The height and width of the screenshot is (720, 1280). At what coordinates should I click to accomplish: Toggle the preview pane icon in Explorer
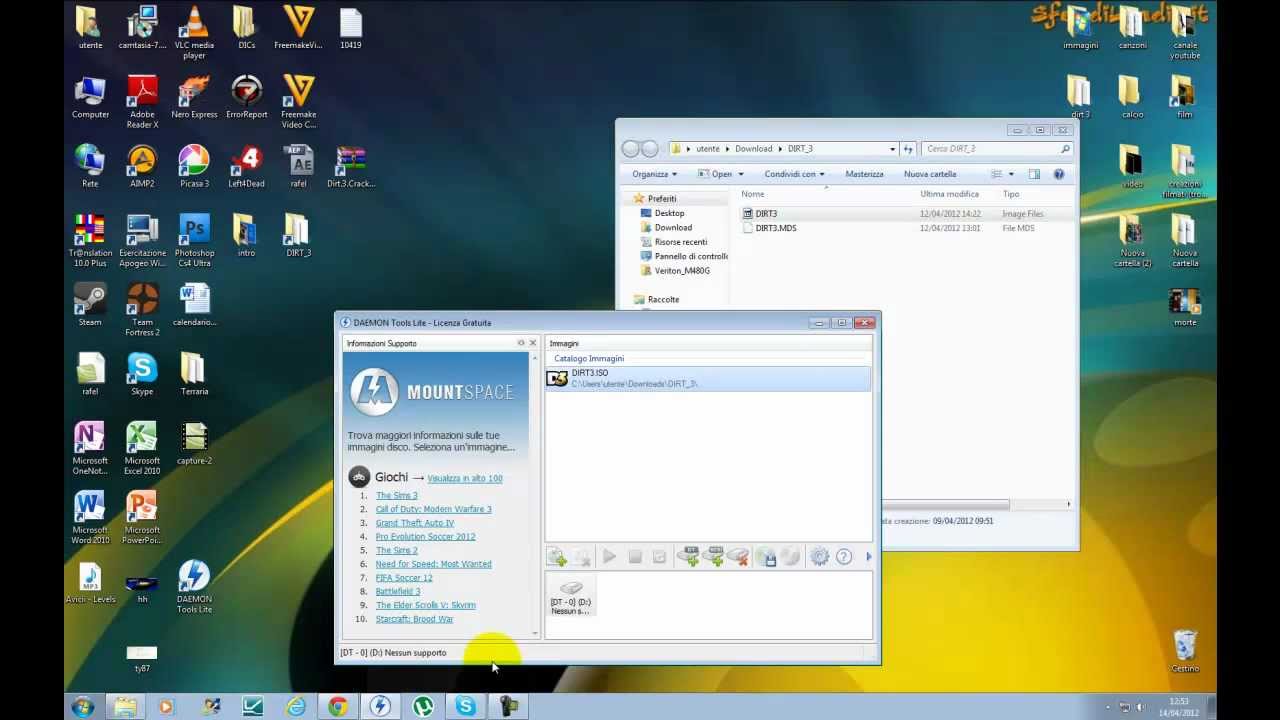[x=1034, y=174]
